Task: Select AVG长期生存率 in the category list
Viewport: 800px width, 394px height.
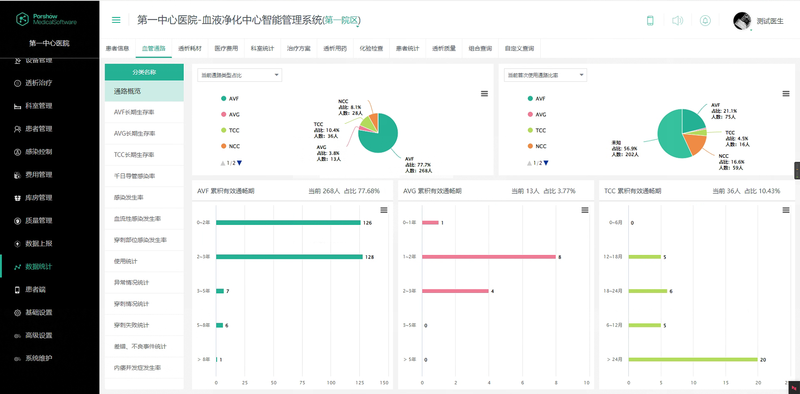Action: coord(144,133)
